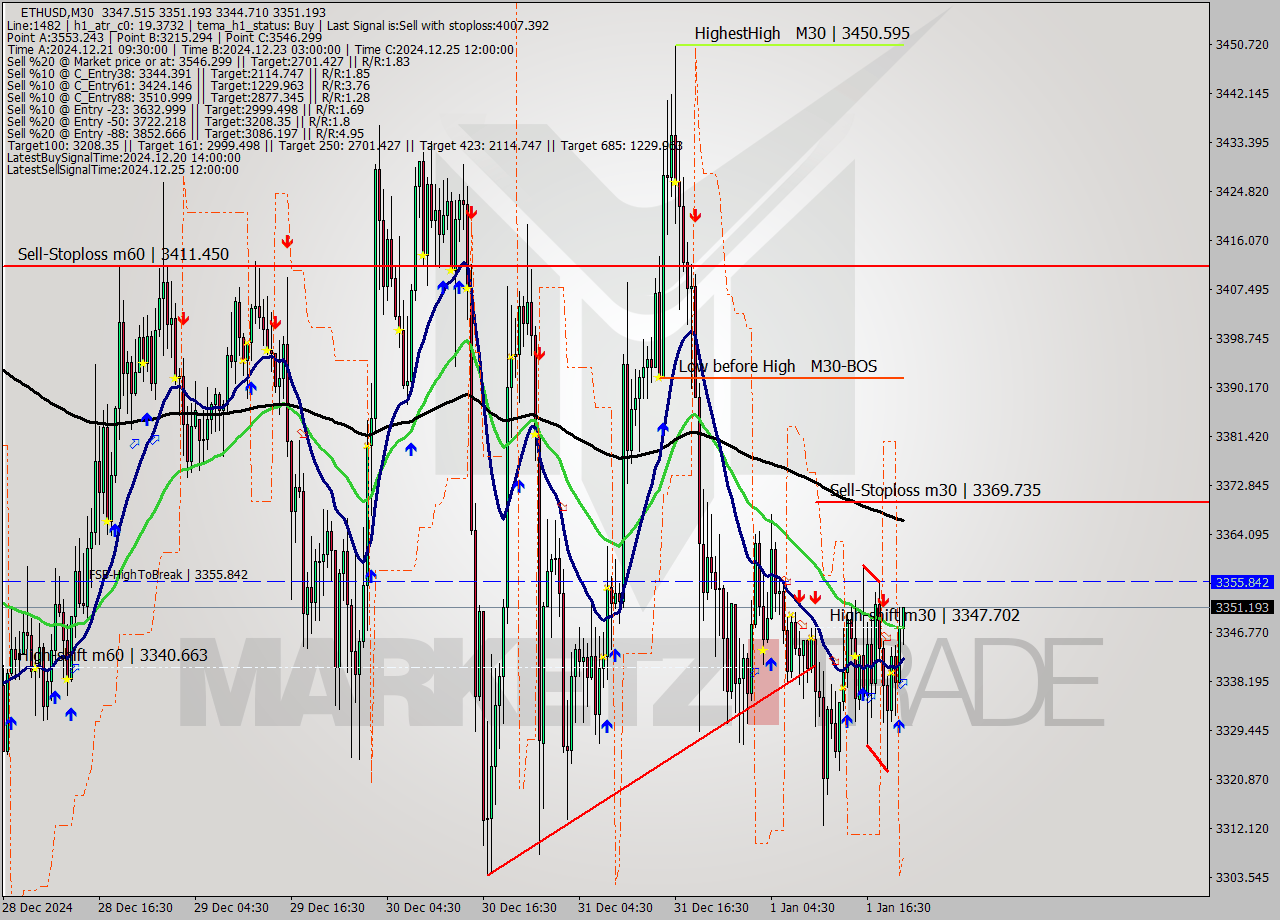
Task: Click the 3320.870 price axis value
Action: (1241, 779)
